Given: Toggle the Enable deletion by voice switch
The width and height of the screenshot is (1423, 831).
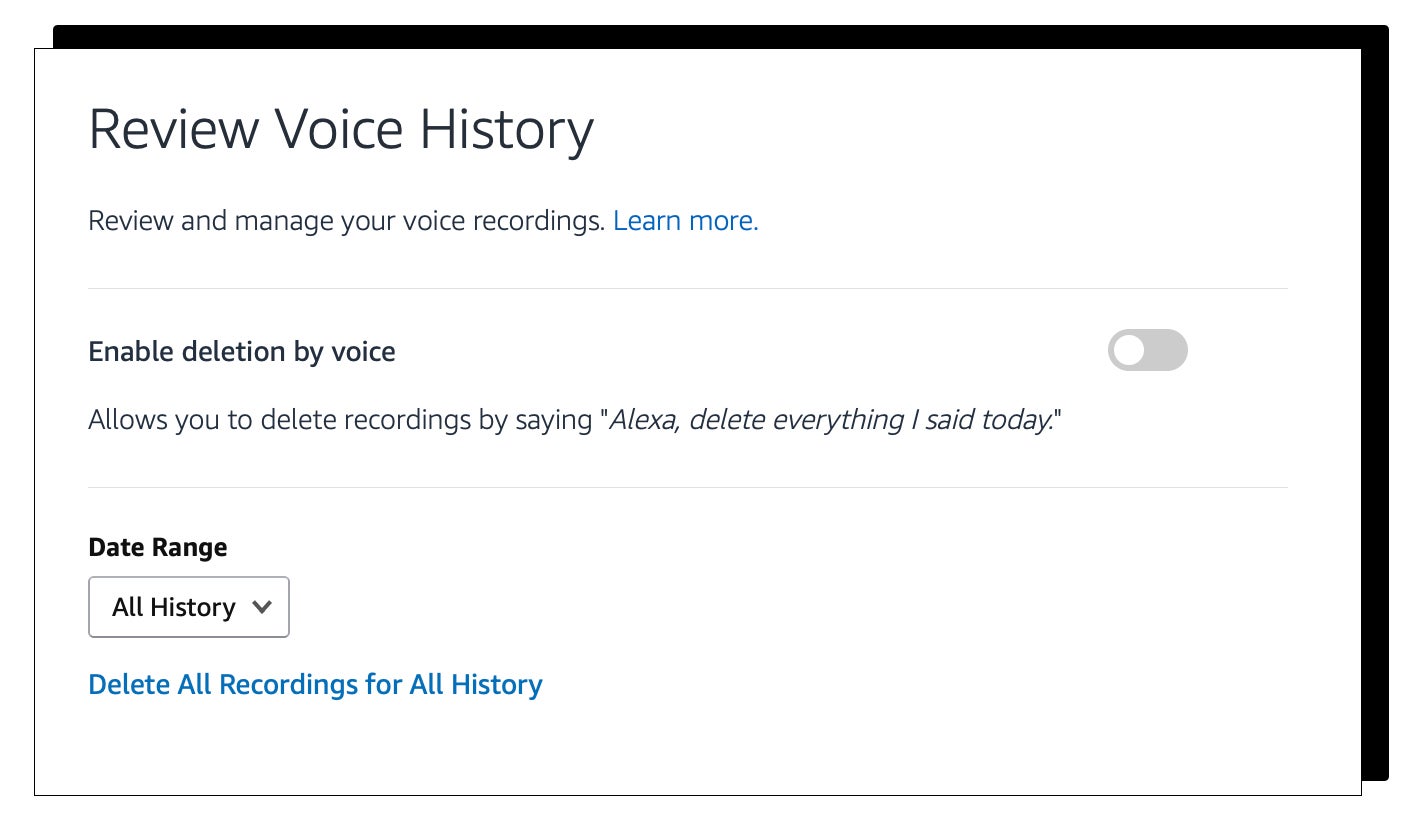Looking at the screenshot, I should coord(1147,350).
